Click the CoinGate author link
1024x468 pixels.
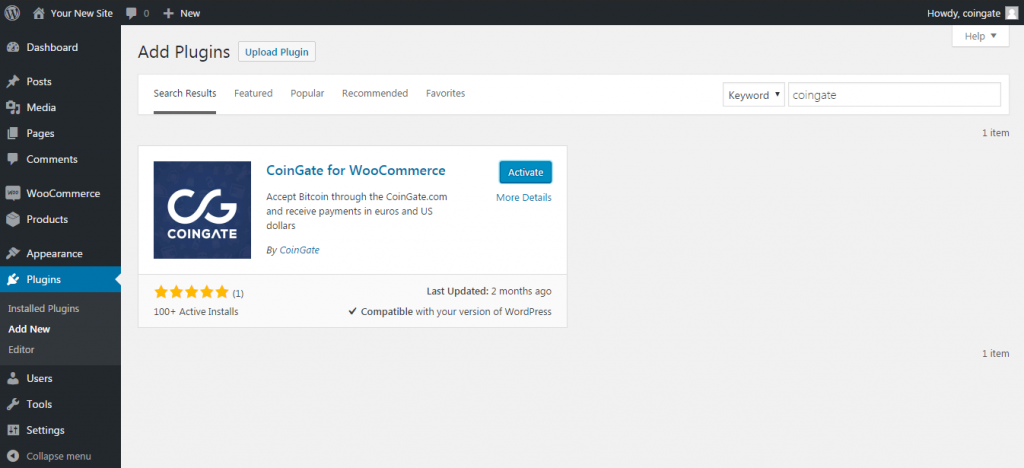point(299,250)
